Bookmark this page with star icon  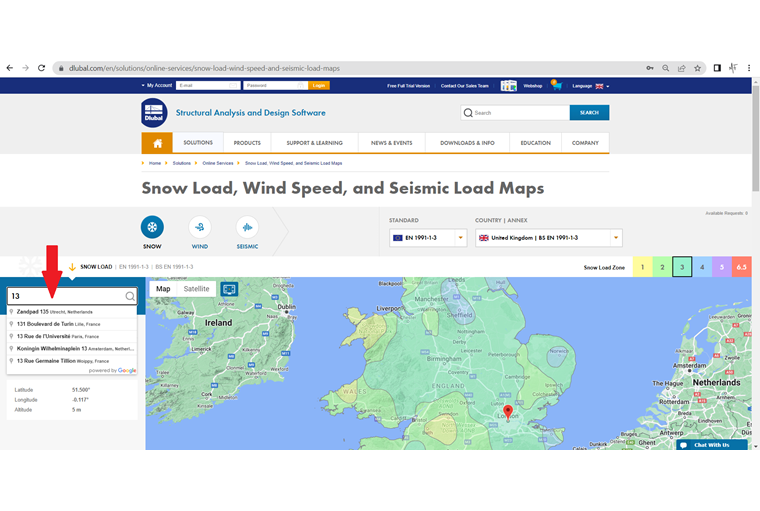click(697, 68)
